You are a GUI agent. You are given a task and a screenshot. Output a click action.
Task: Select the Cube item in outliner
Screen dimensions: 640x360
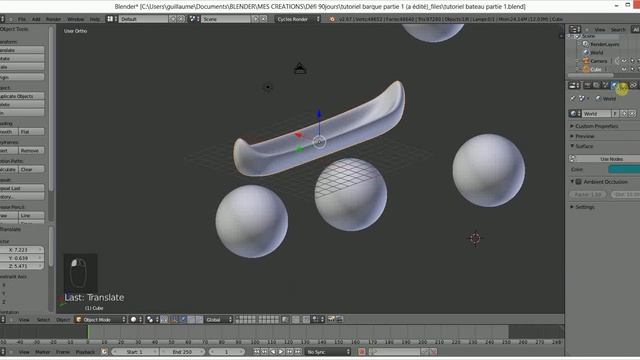point(596,69)
